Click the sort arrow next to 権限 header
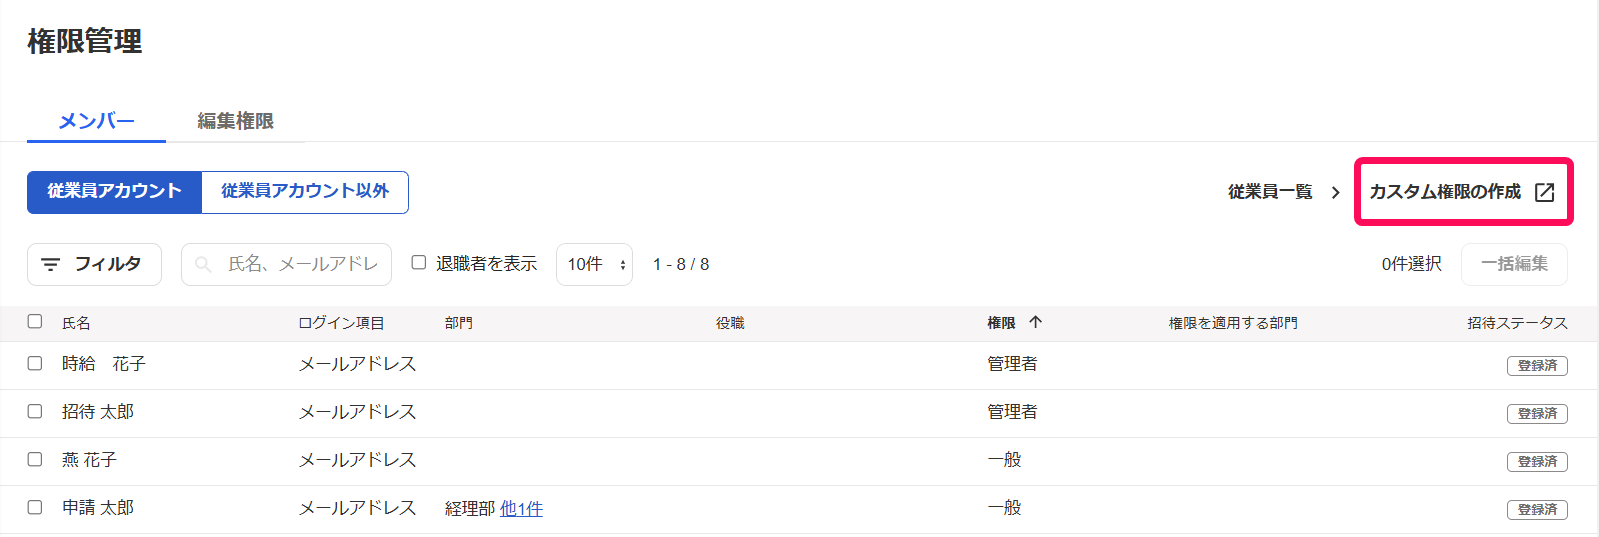This screenshot has height=537, width=1599. click(x=1035, y=322)
